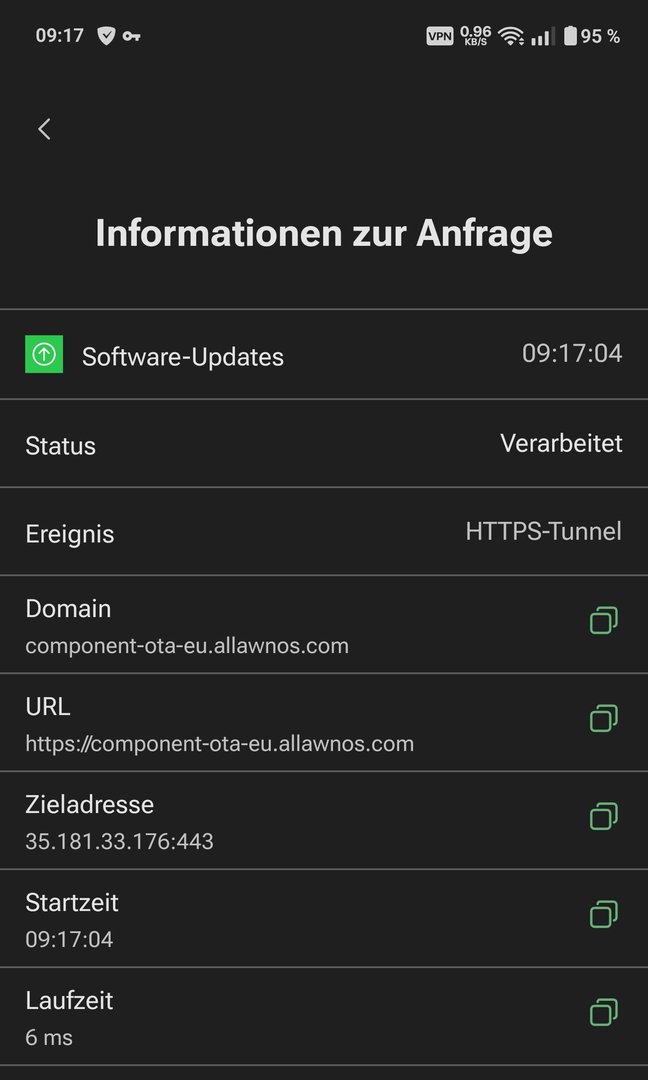Tap the Informationen zur Anfrage heading

[x=324, y=233]
